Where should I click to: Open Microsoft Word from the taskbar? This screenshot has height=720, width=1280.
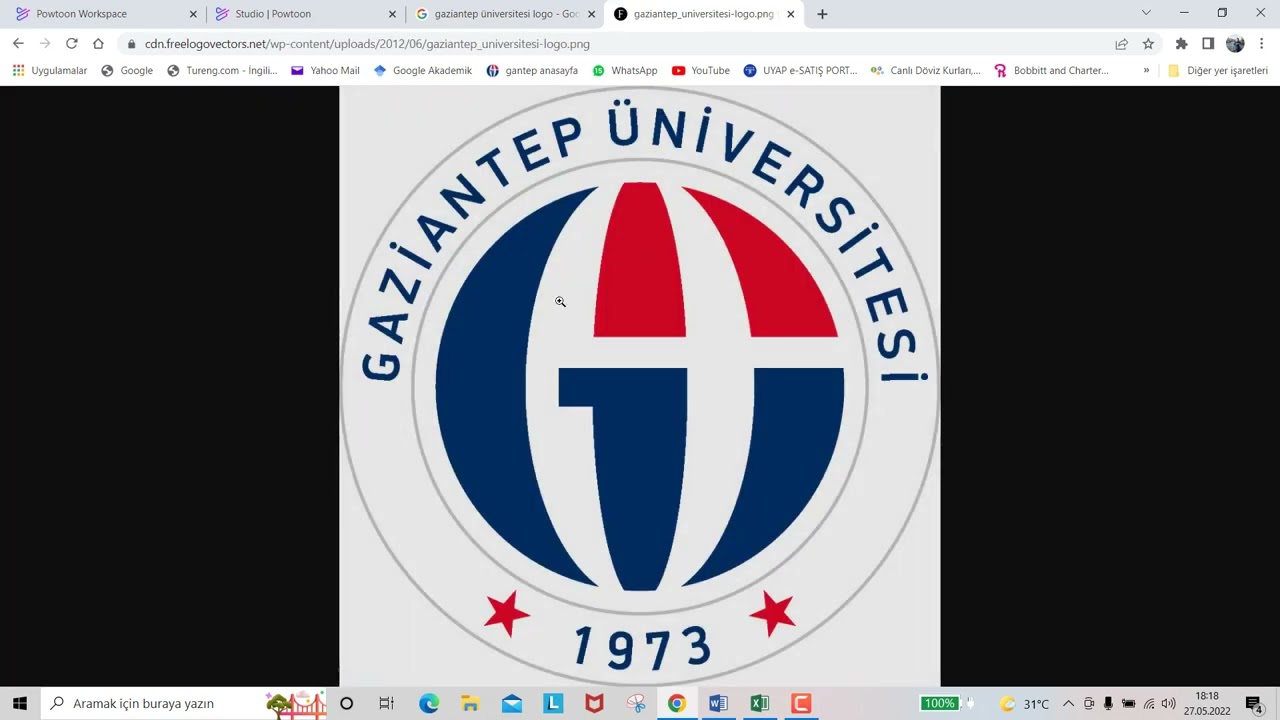click(718, 703)
